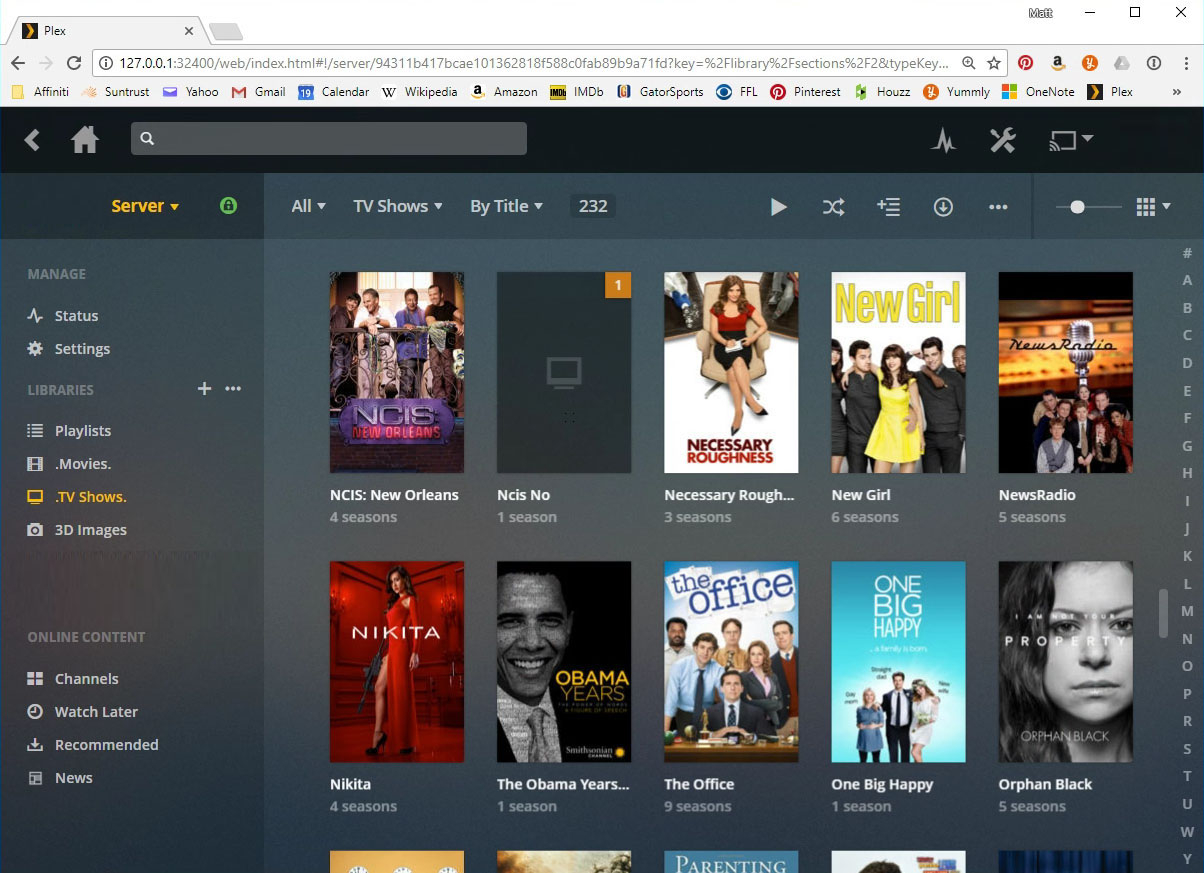Image resolution: width=1204 pixels, height=873 pixels.
Task: Open the .Movies. library
Action: click(x=69, y=464)
